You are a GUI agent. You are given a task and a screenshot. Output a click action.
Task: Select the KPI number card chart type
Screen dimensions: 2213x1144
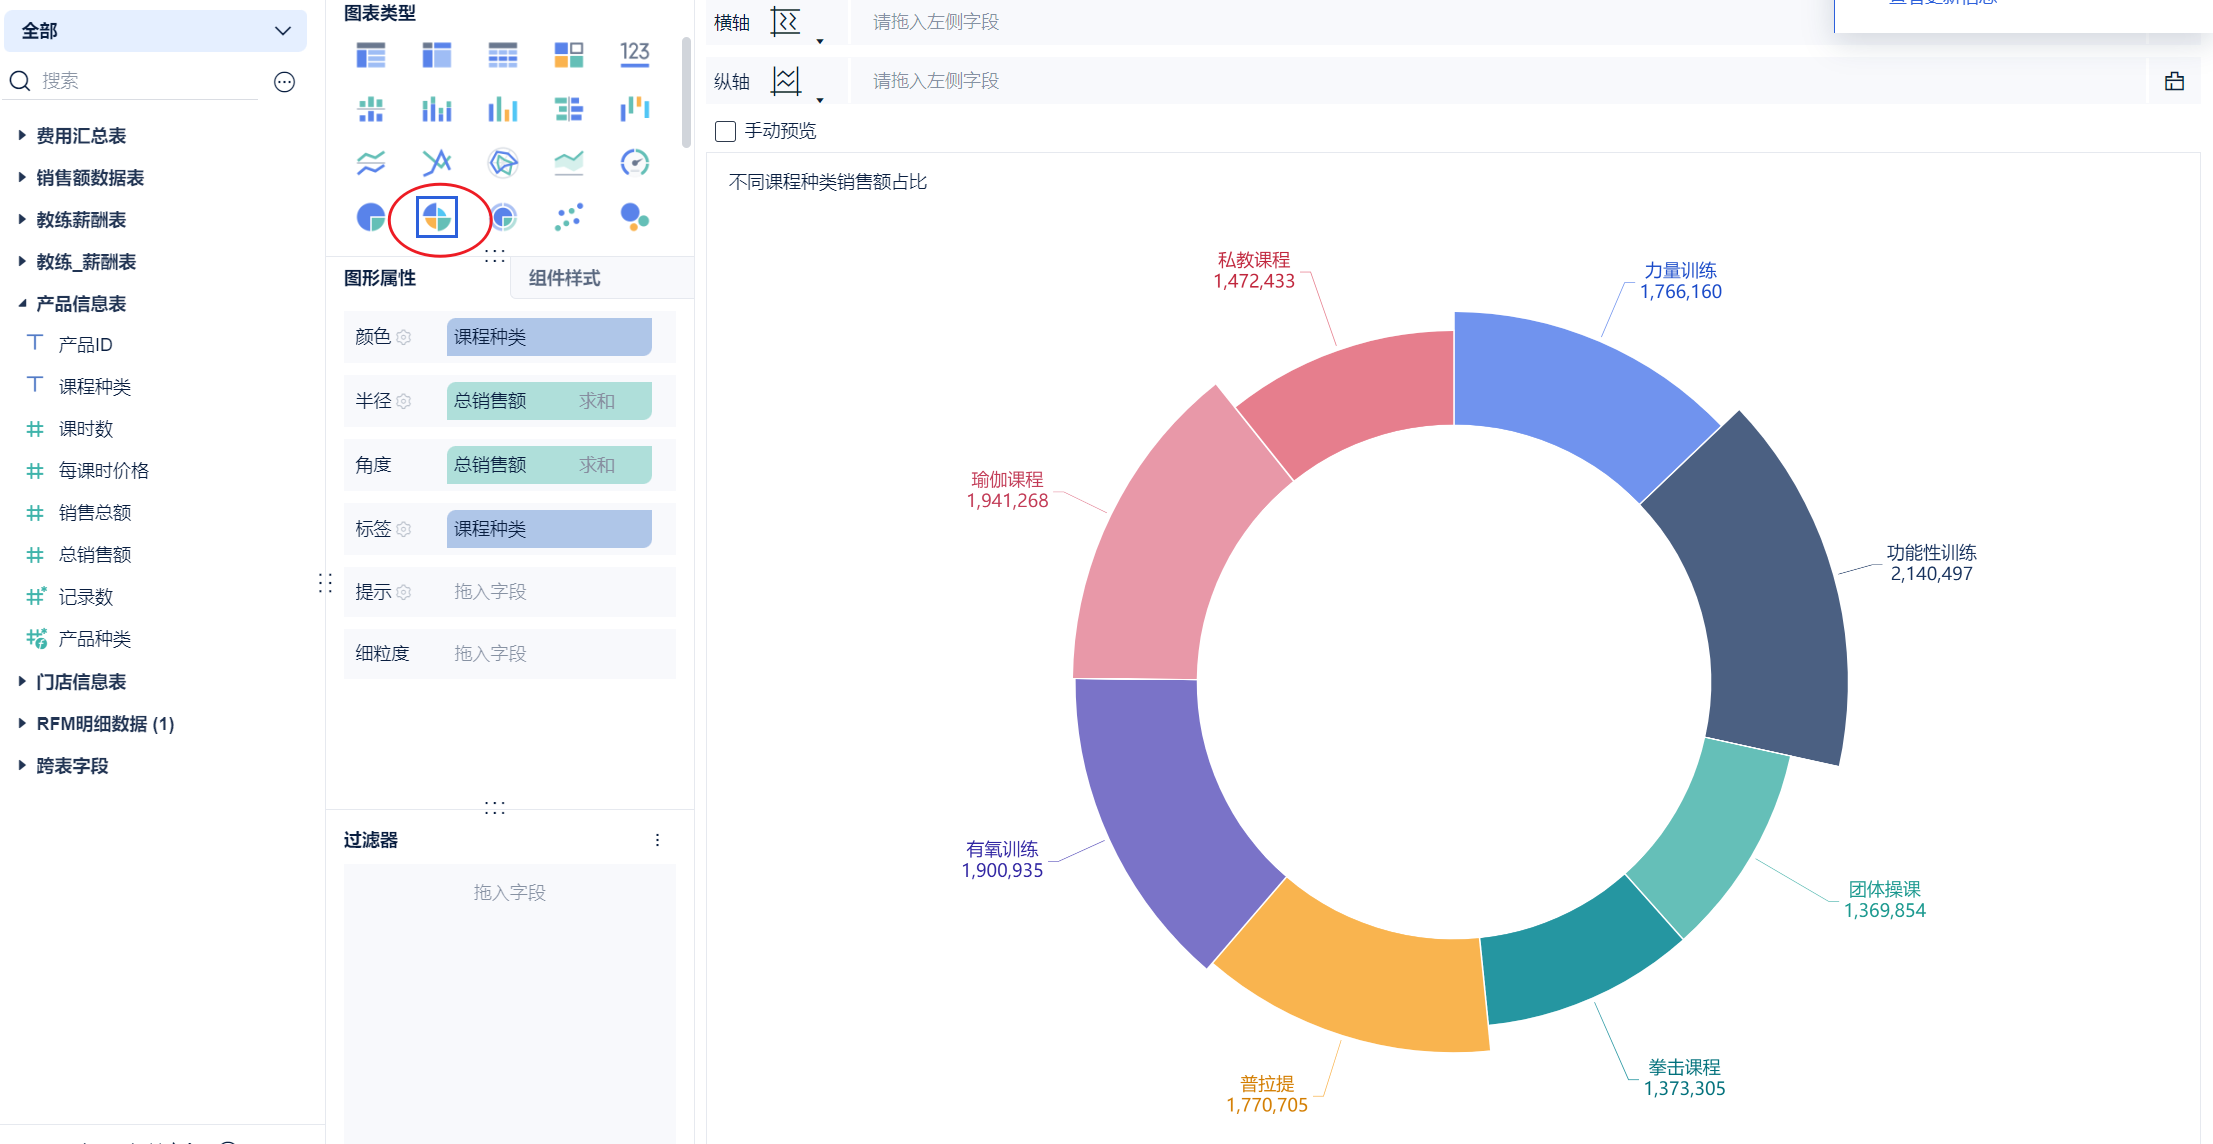click(634, 55)
